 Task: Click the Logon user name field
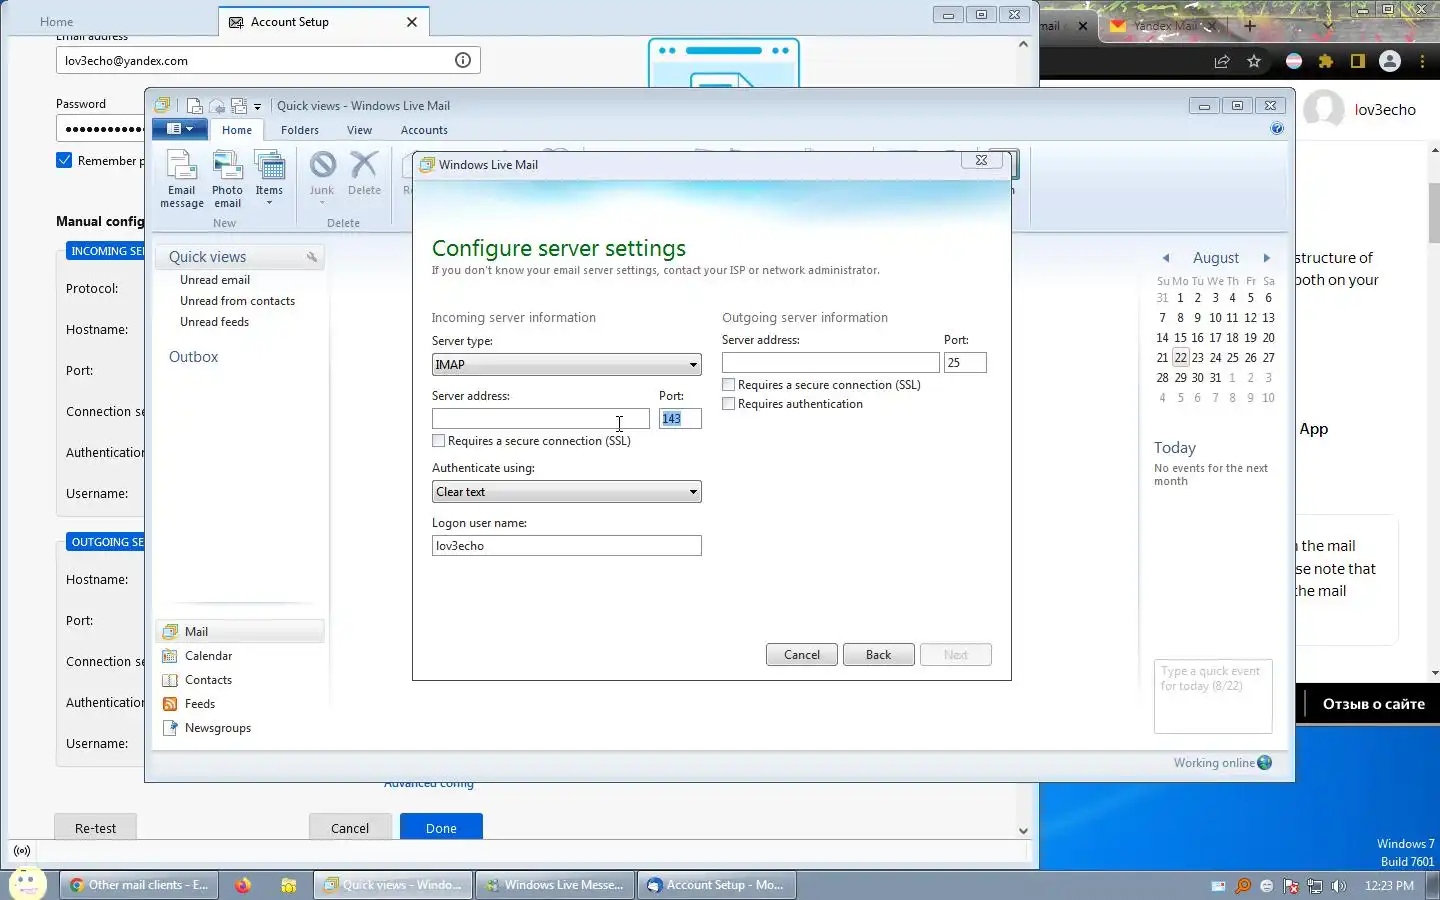point(566,546)
